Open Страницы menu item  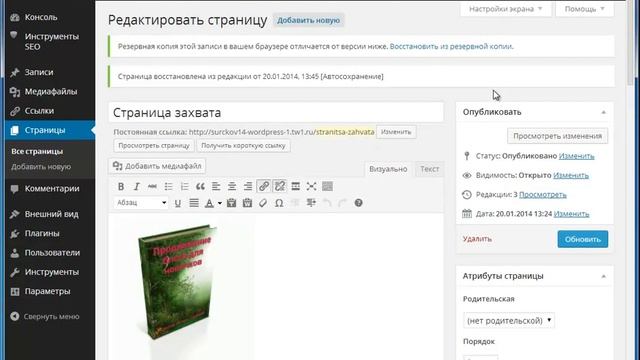[x=50, y=130]
